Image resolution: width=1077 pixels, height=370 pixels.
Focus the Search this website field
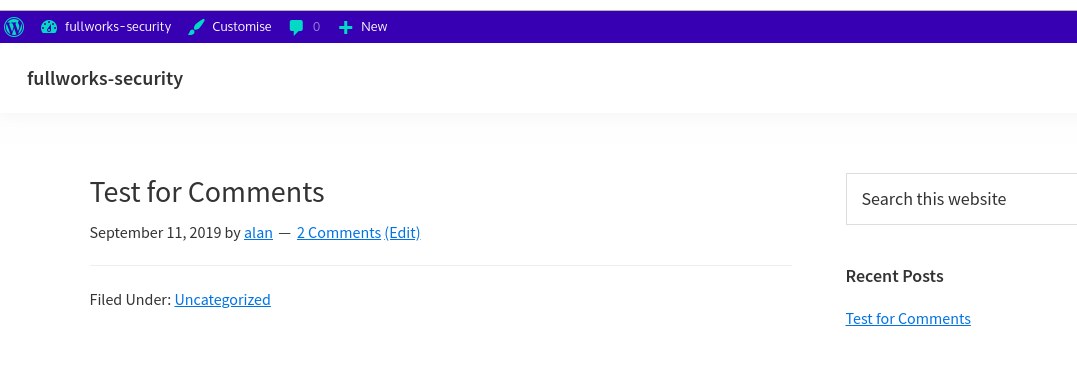pos(961,199)
